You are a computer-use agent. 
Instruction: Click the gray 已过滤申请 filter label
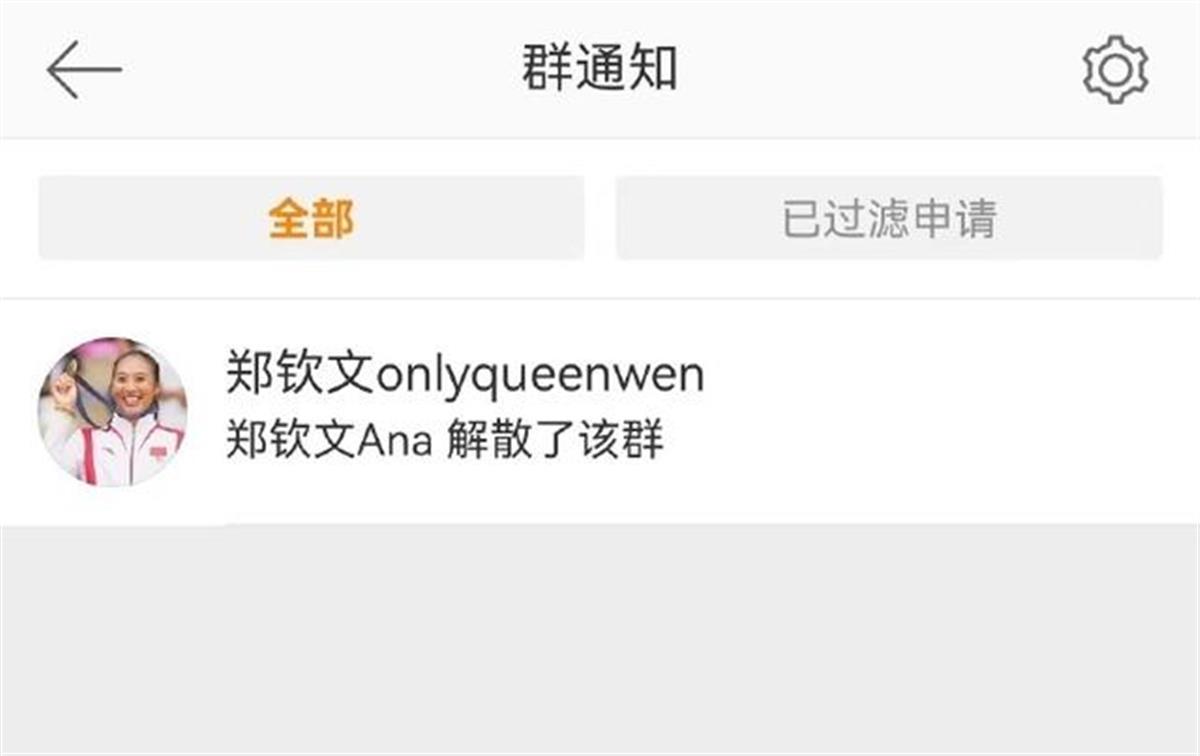(889, 219)
